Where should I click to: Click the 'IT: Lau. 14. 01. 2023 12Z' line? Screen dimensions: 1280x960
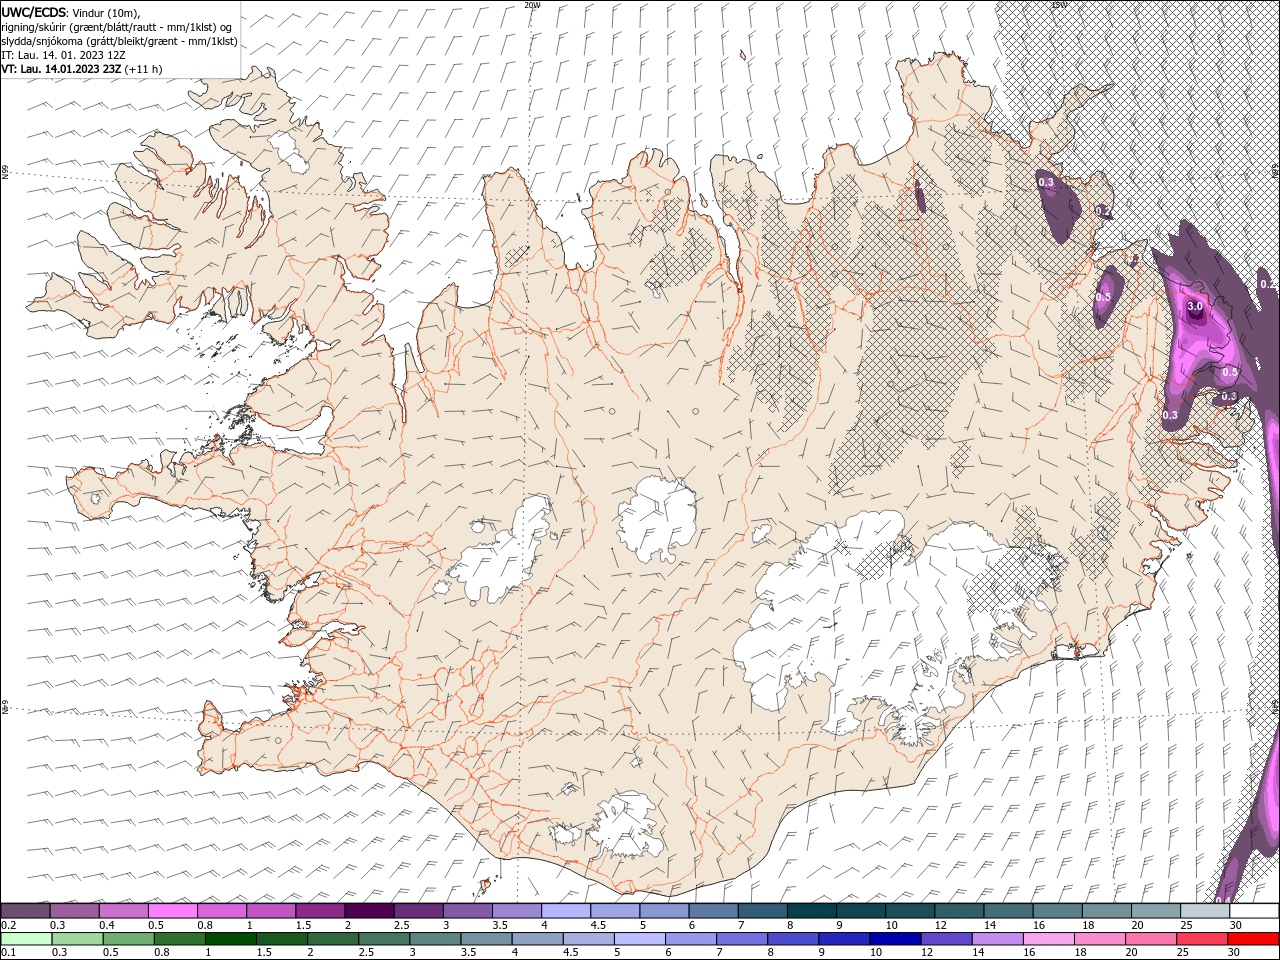click(63, 55)
